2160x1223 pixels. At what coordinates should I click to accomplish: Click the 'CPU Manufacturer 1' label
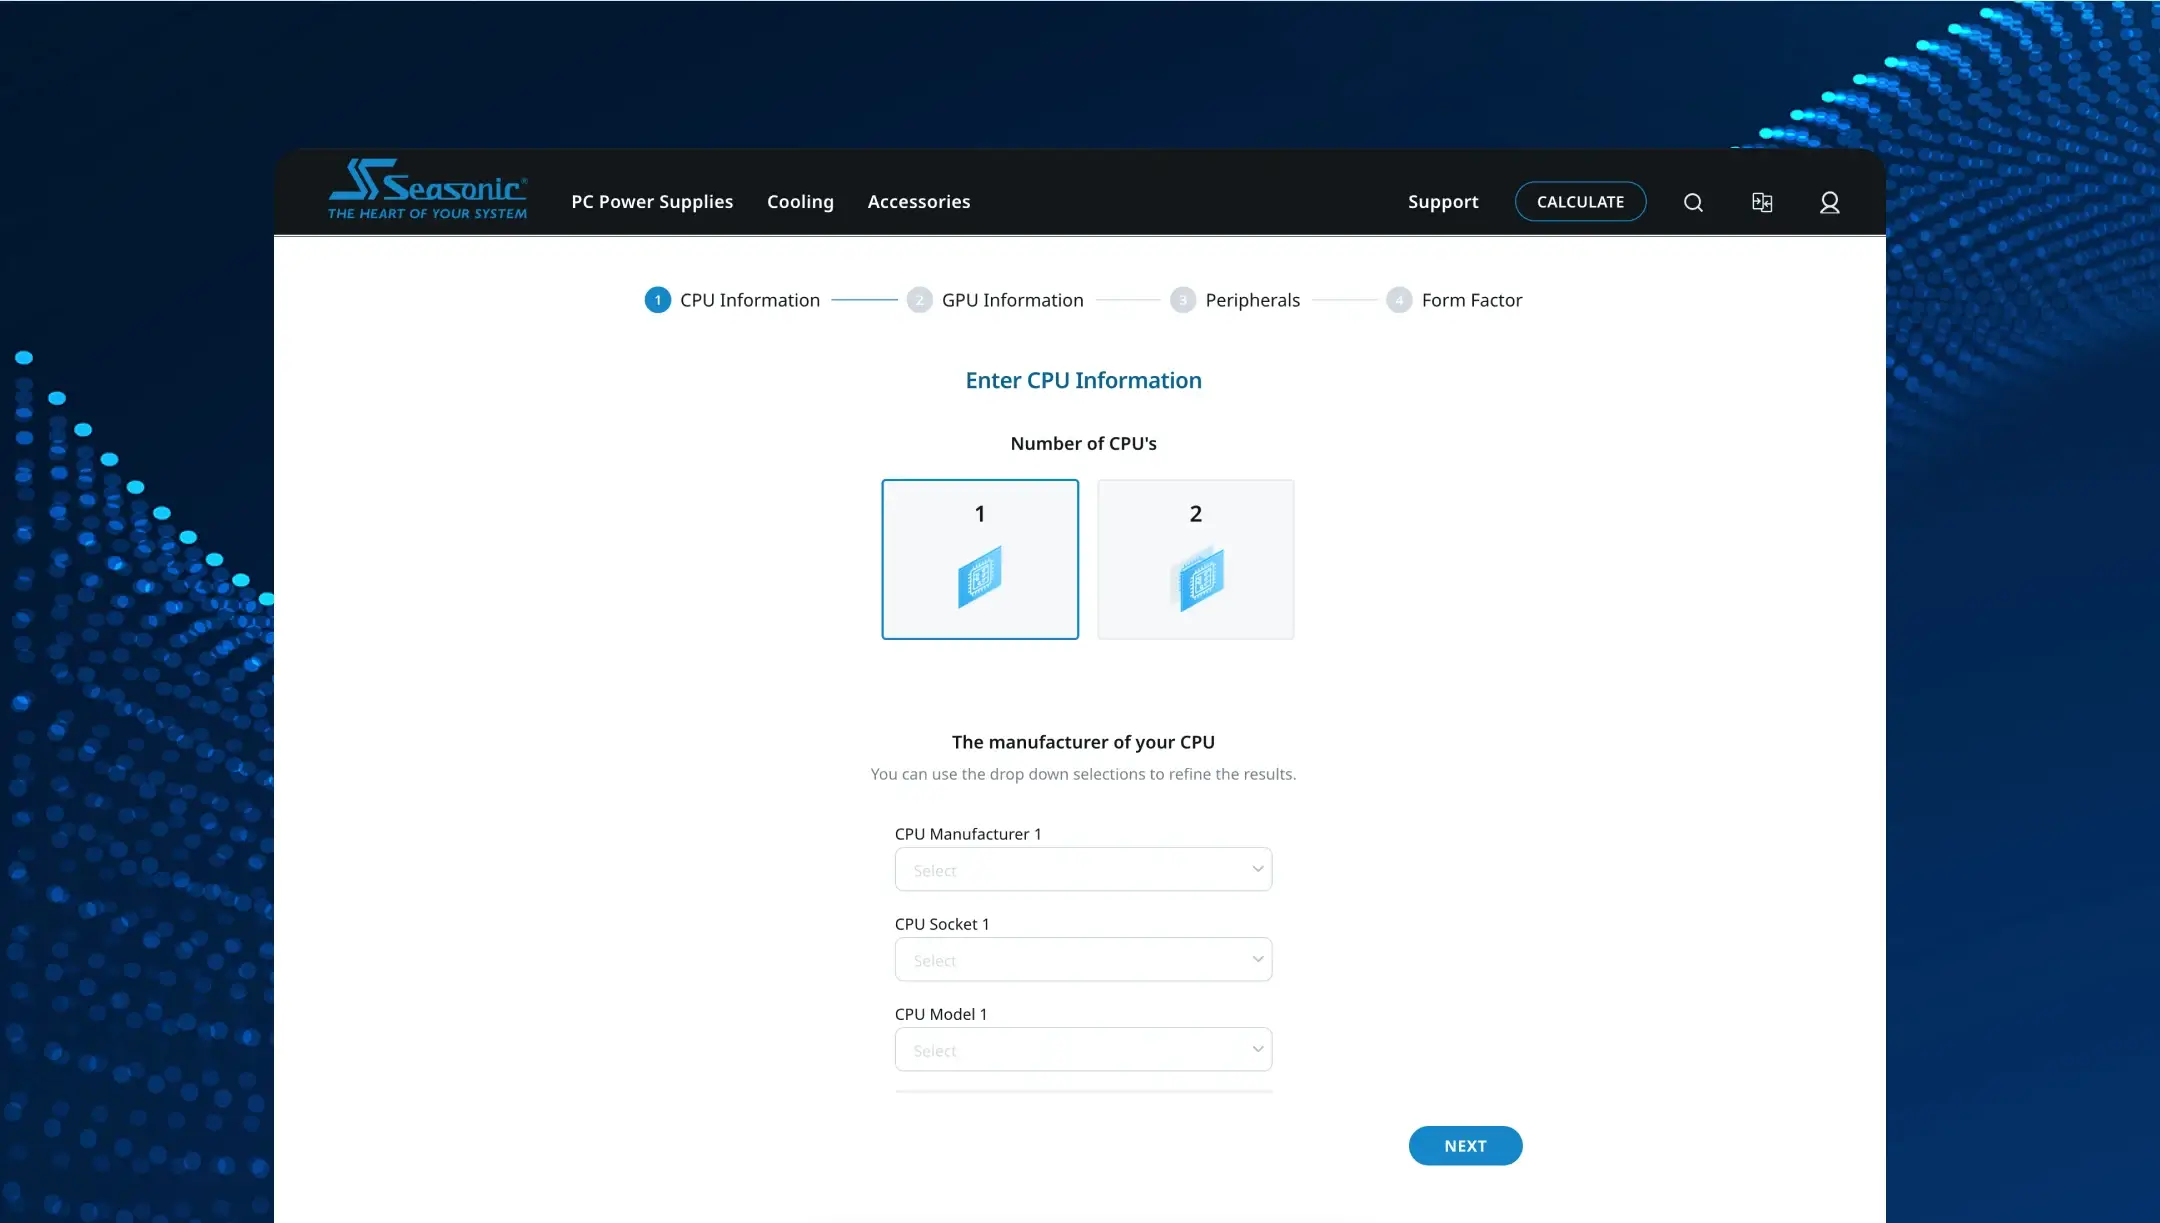[968, 834]
